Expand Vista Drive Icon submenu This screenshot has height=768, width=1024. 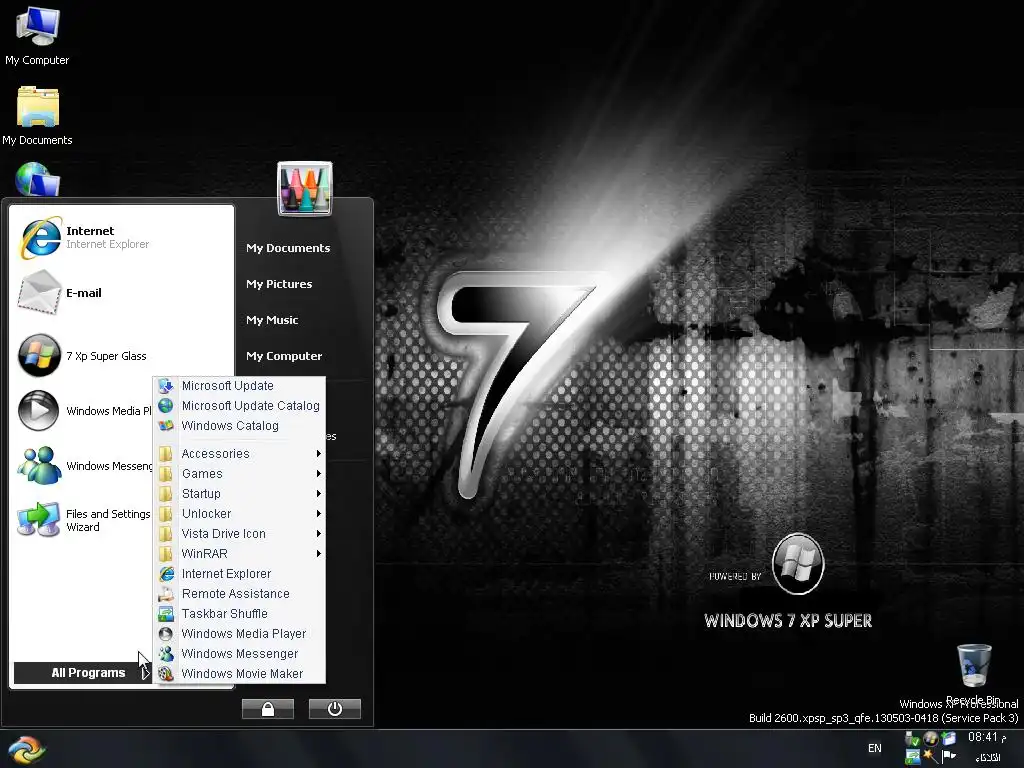[239, 534]
